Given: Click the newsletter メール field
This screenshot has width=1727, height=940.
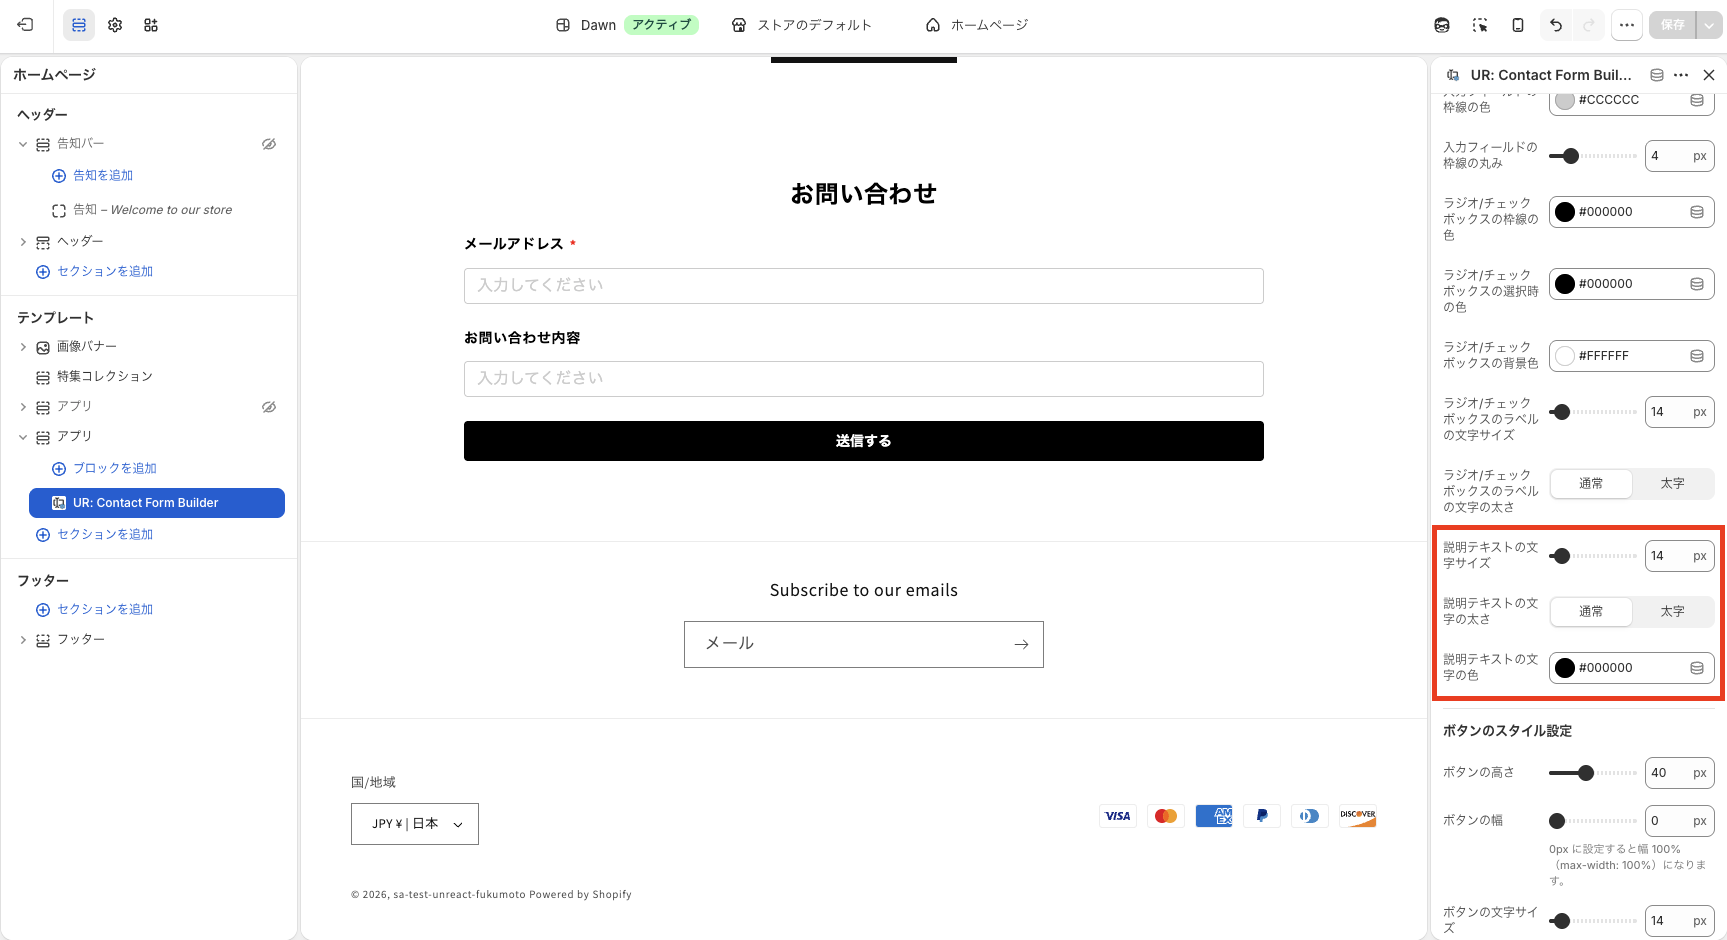Looking at the screenshot, I should [x=864, y=645].
